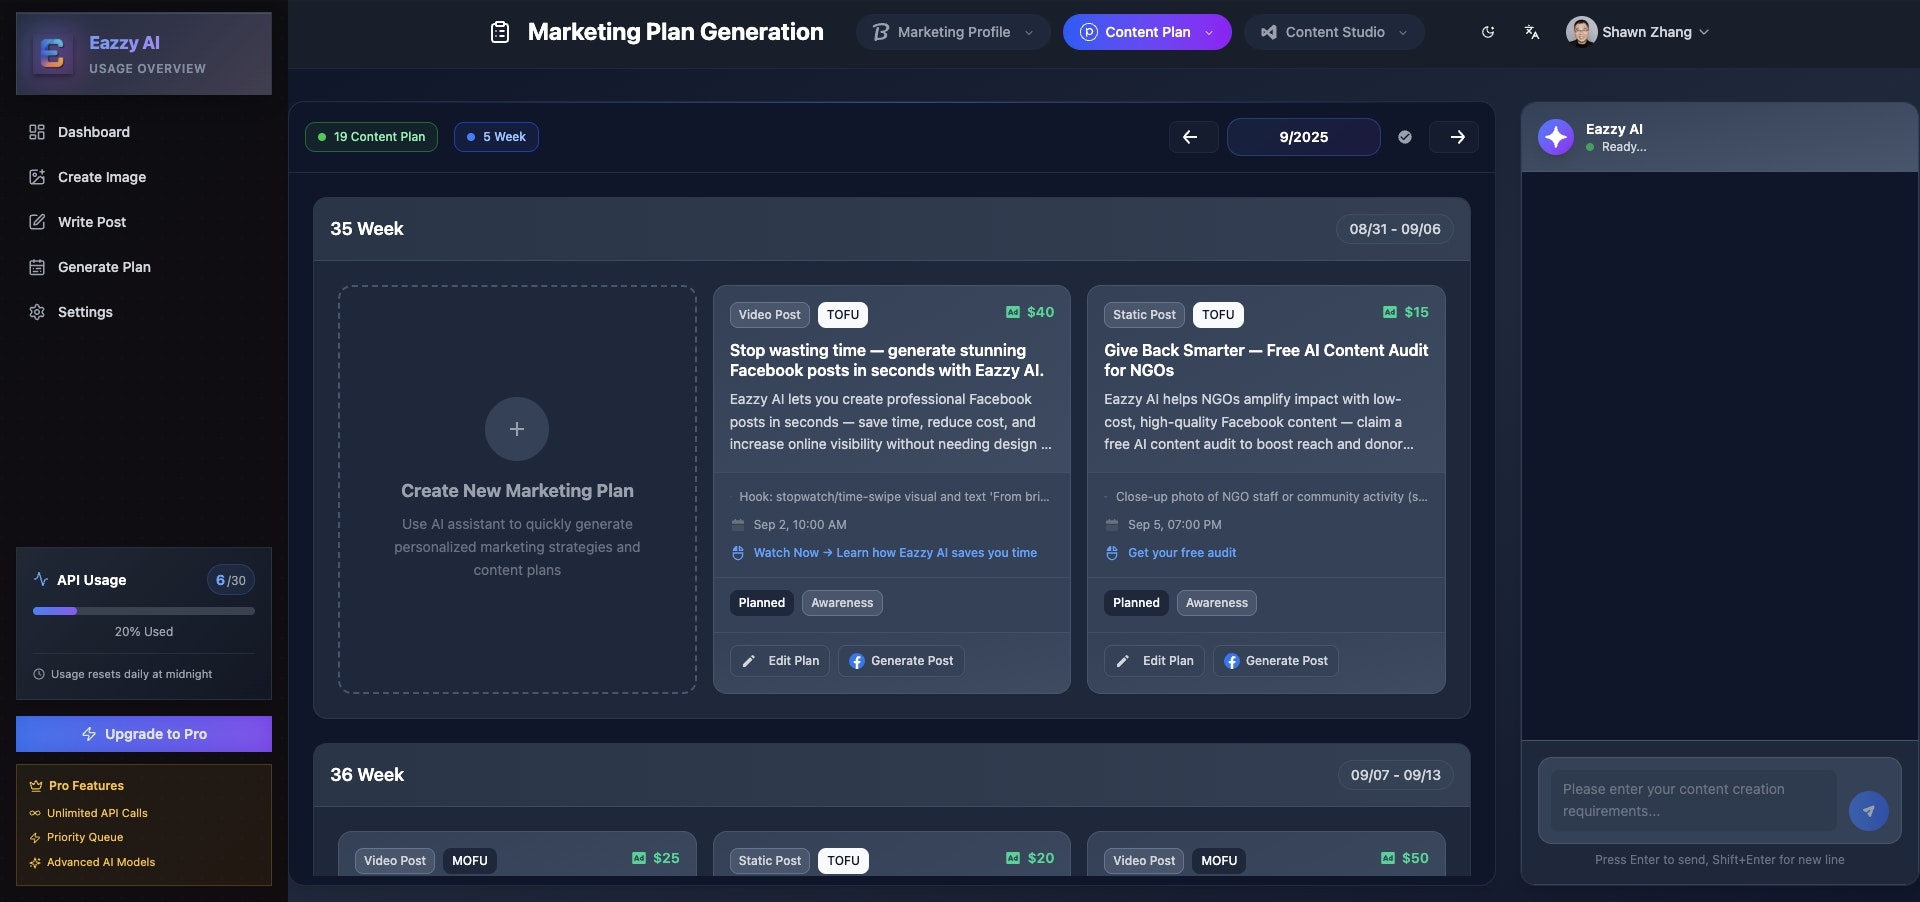This screenshot has width=1920, height=902.
Task: Click the Settings gear icon
Action: tap(37, 312)
